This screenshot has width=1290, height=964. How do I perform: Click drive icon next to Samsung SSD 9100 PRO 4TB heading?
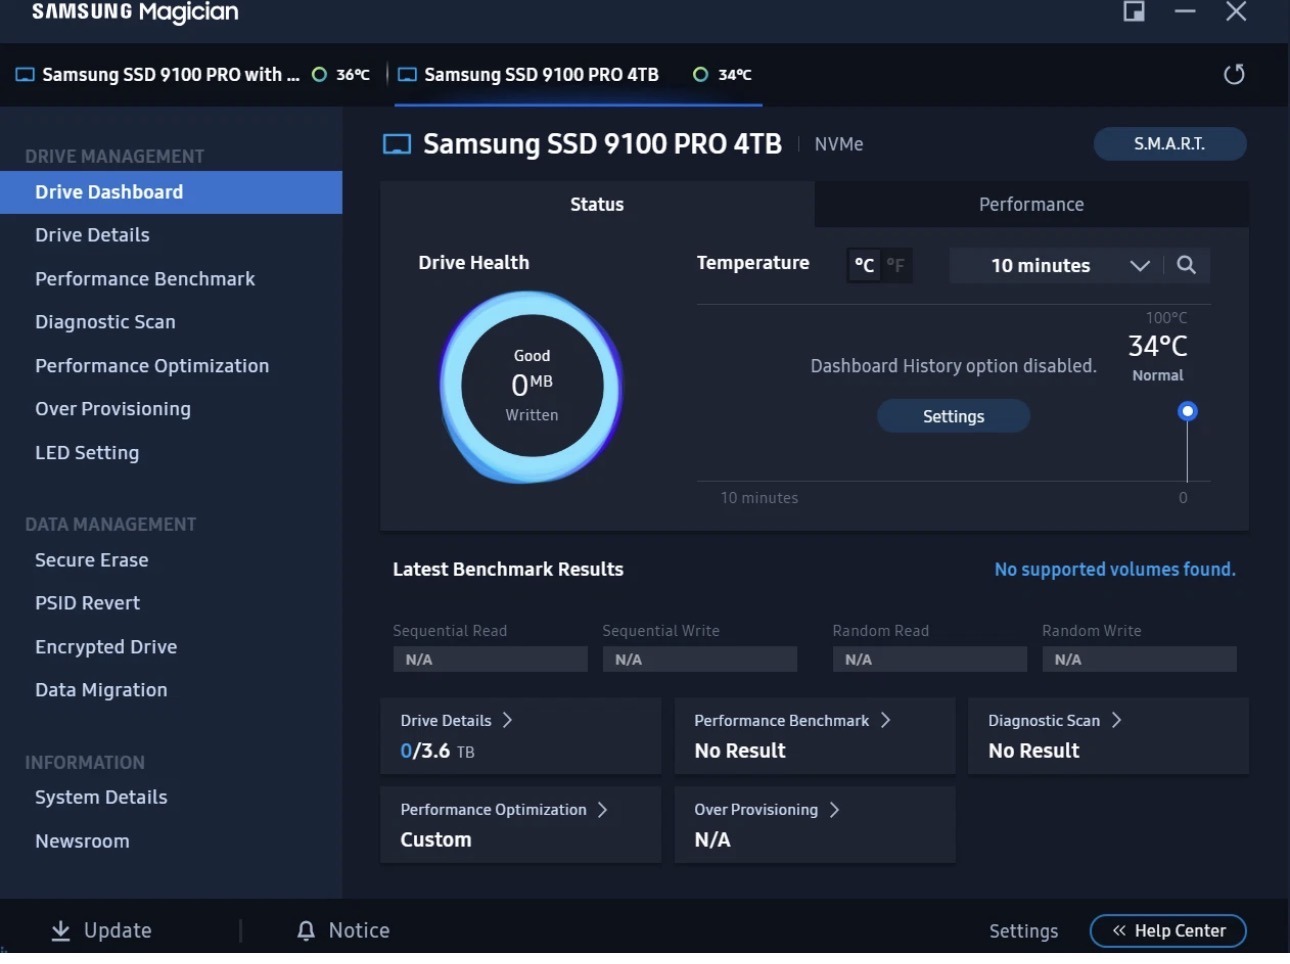coord(397,145)
